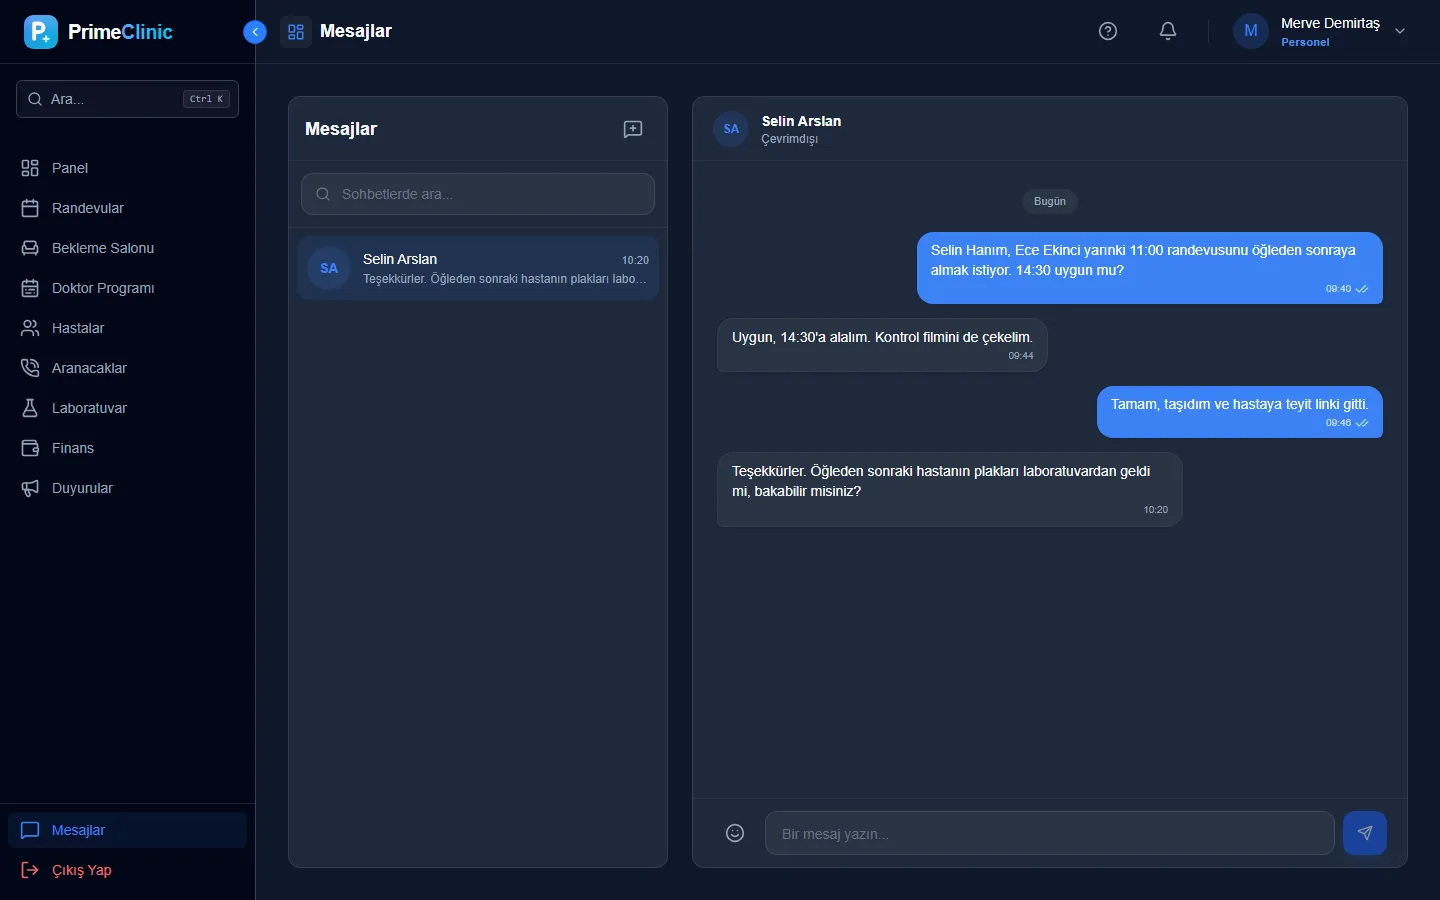Click the Personel role label under user name
1440x900 pixels.
(1305, 42)
